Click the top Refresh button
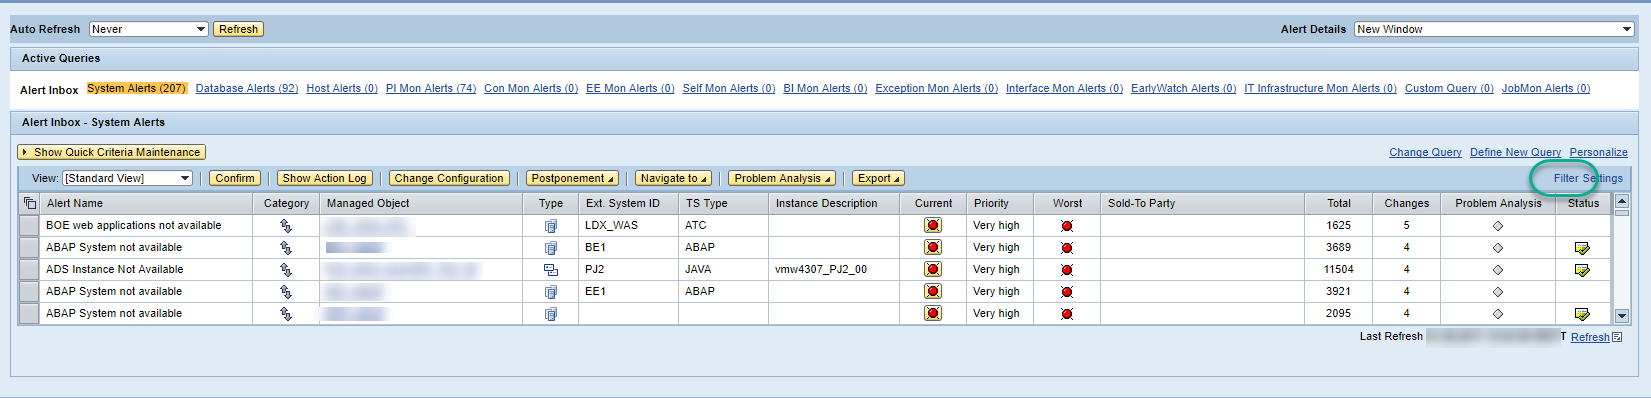 click(238, 29)
